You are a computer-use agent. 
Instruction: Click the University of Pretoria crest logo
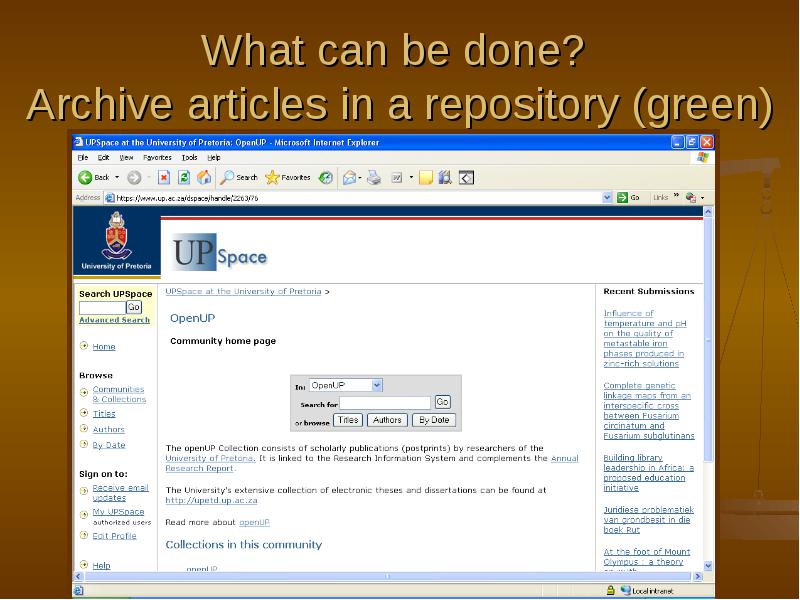117,236
